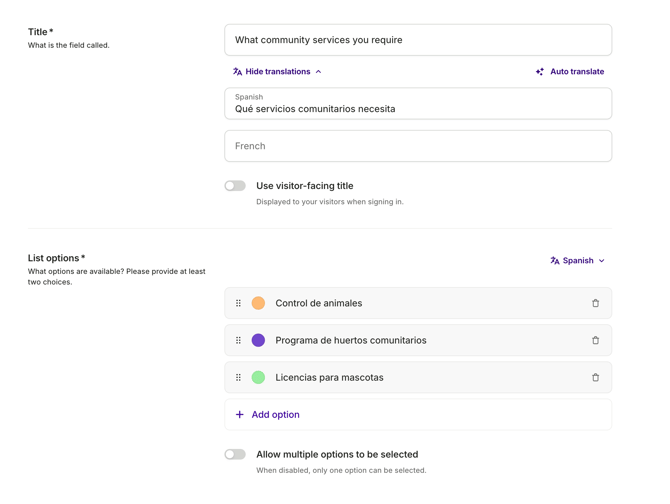The height and width of the screenshot is (504, 670).
Task: Enable Allow multiple options to be selected
Action: [235, 454]
